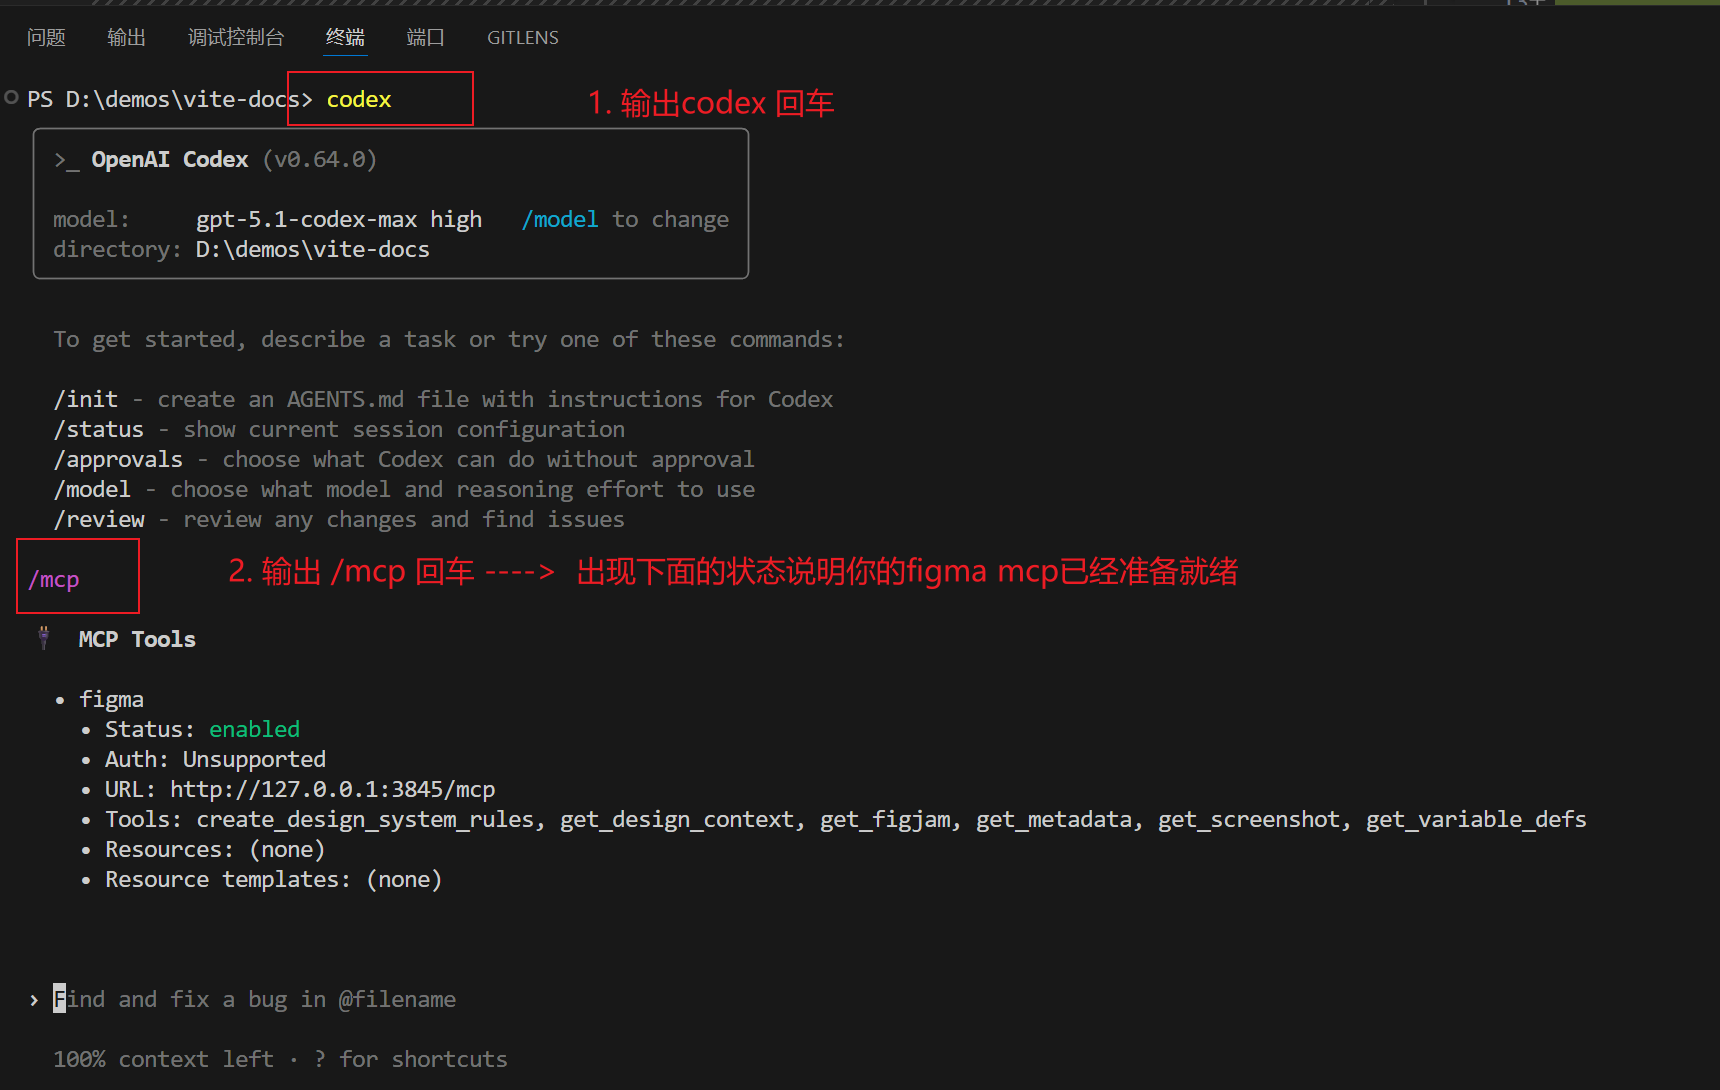Click the blue /model command text

pyautogui.click(x=560, y=220)
